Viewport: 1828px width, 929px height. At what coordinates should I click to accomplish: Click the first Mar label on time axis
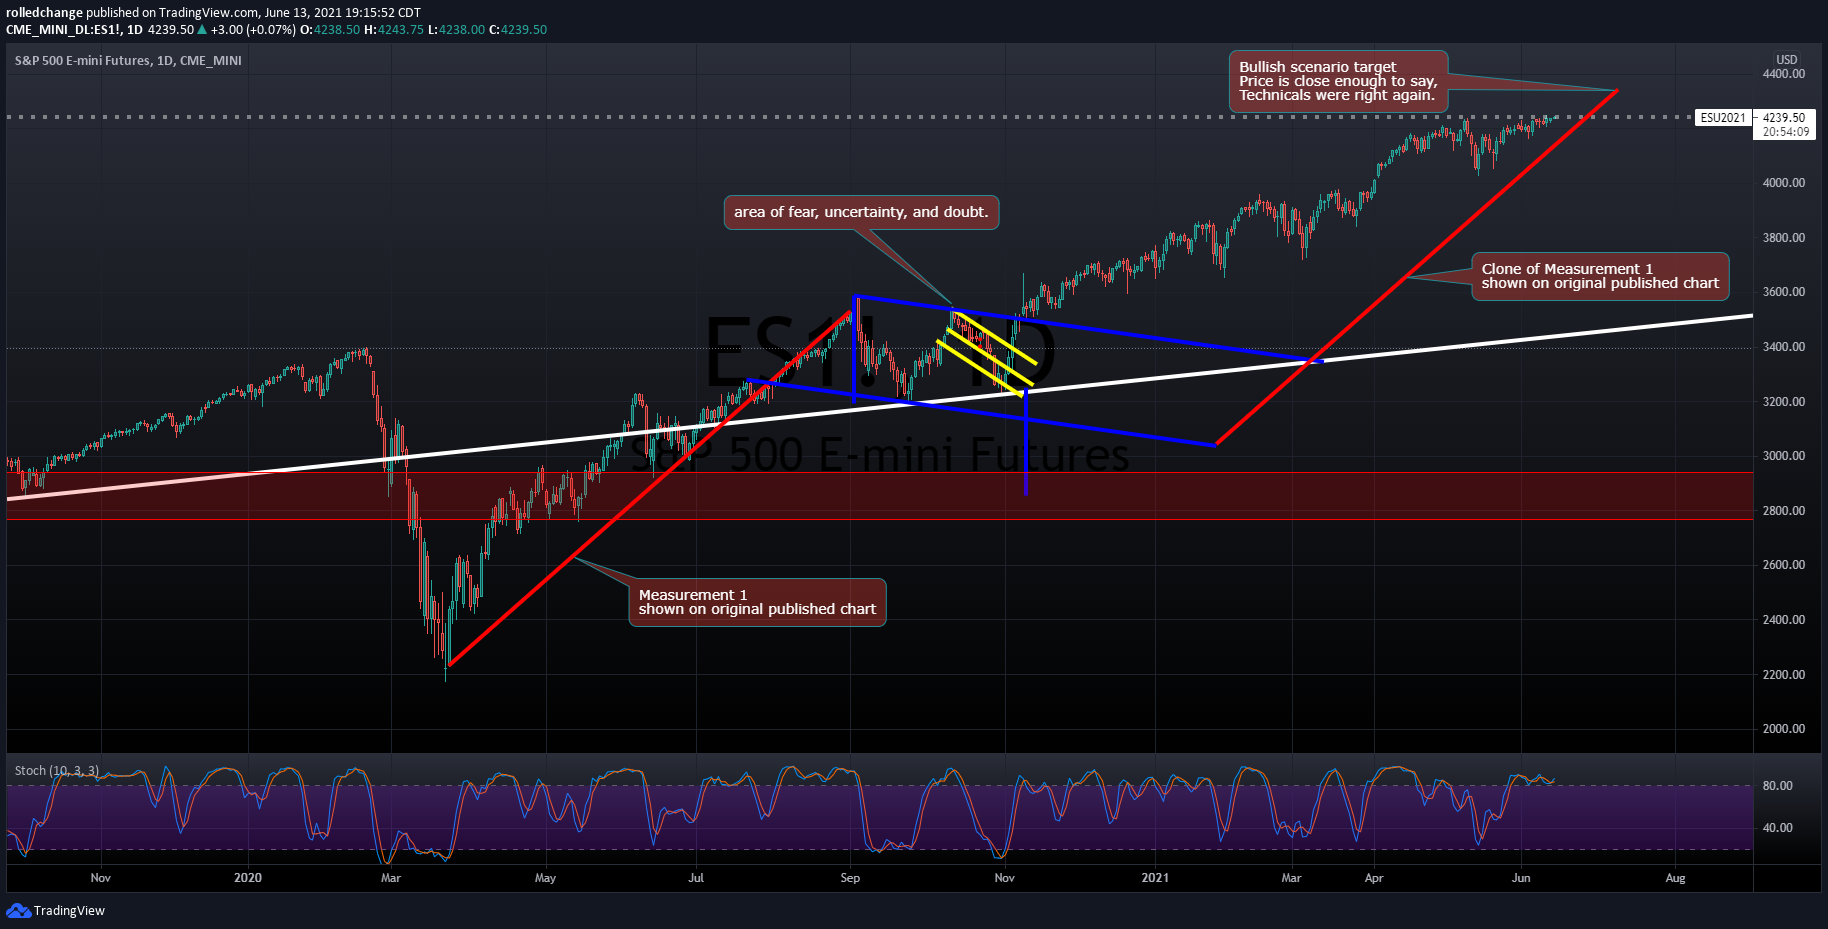pos(391,878)
